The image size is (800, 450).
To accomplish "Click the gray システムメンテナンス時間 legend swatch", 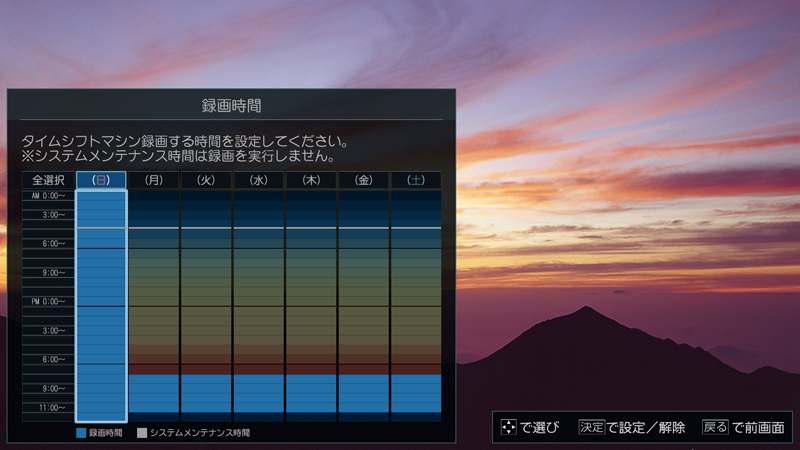I will pyautogui.click(x=141, y=433).
